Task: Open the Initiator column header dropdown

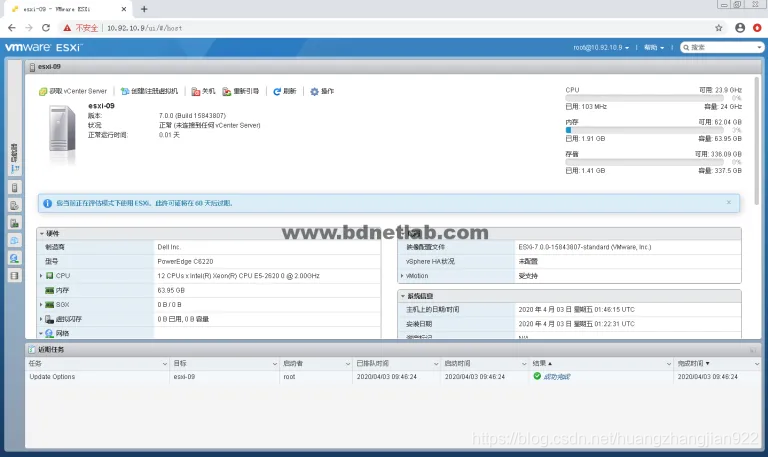Action: click(347, 364)
